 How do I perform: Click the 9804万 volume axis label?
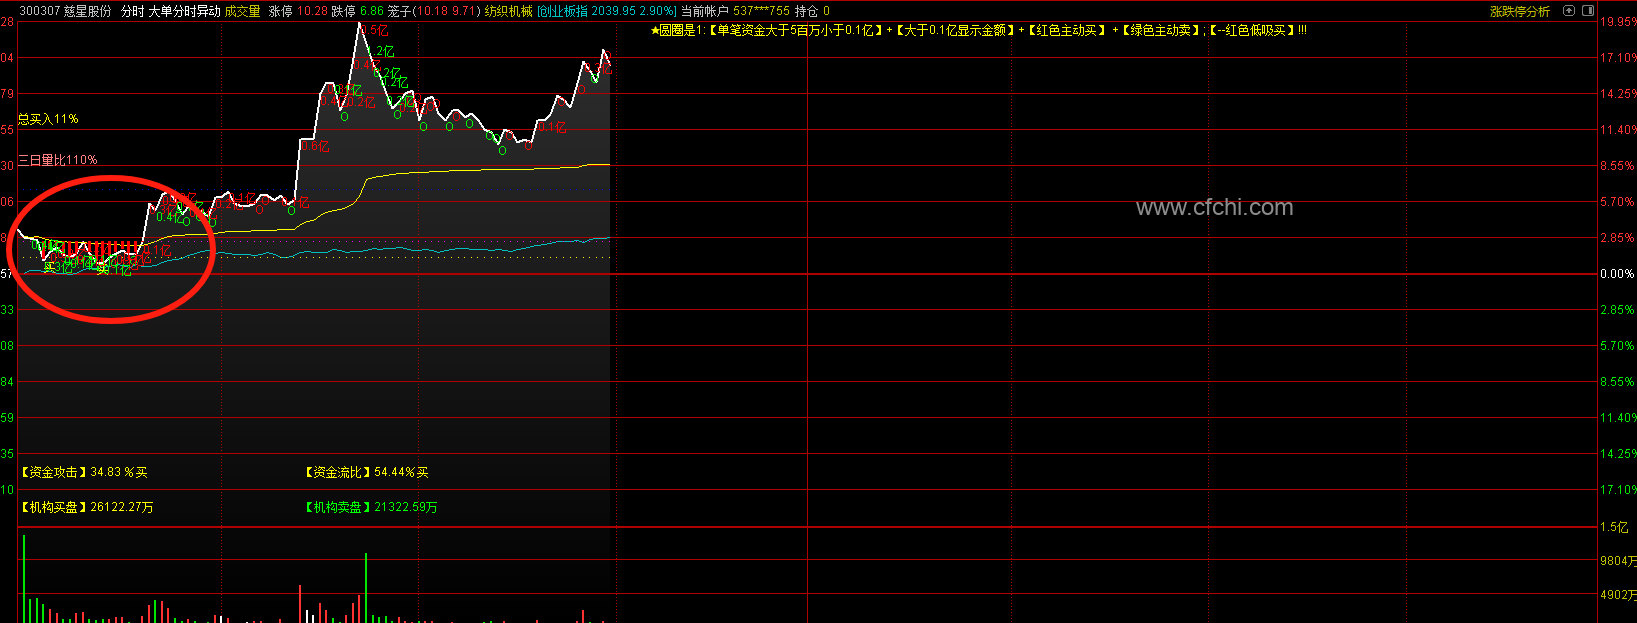(x=1618, y=561)
